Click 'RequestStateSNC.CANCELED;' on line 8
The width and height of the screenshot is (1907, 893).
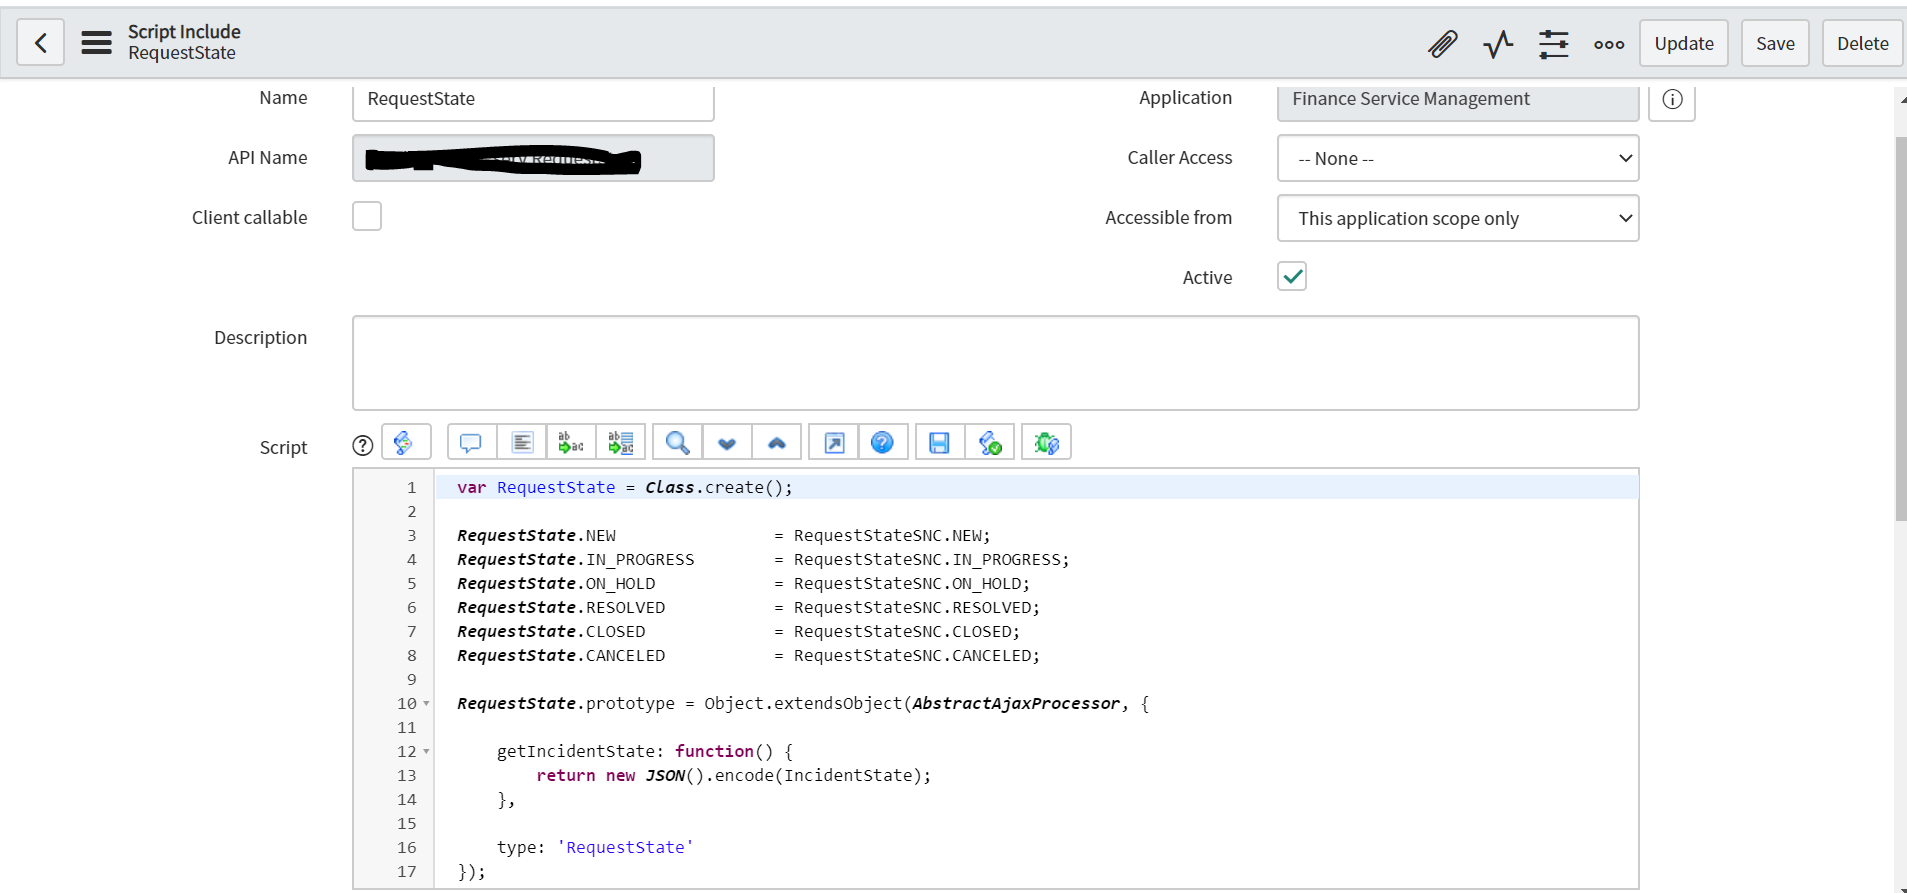(917, 656)
